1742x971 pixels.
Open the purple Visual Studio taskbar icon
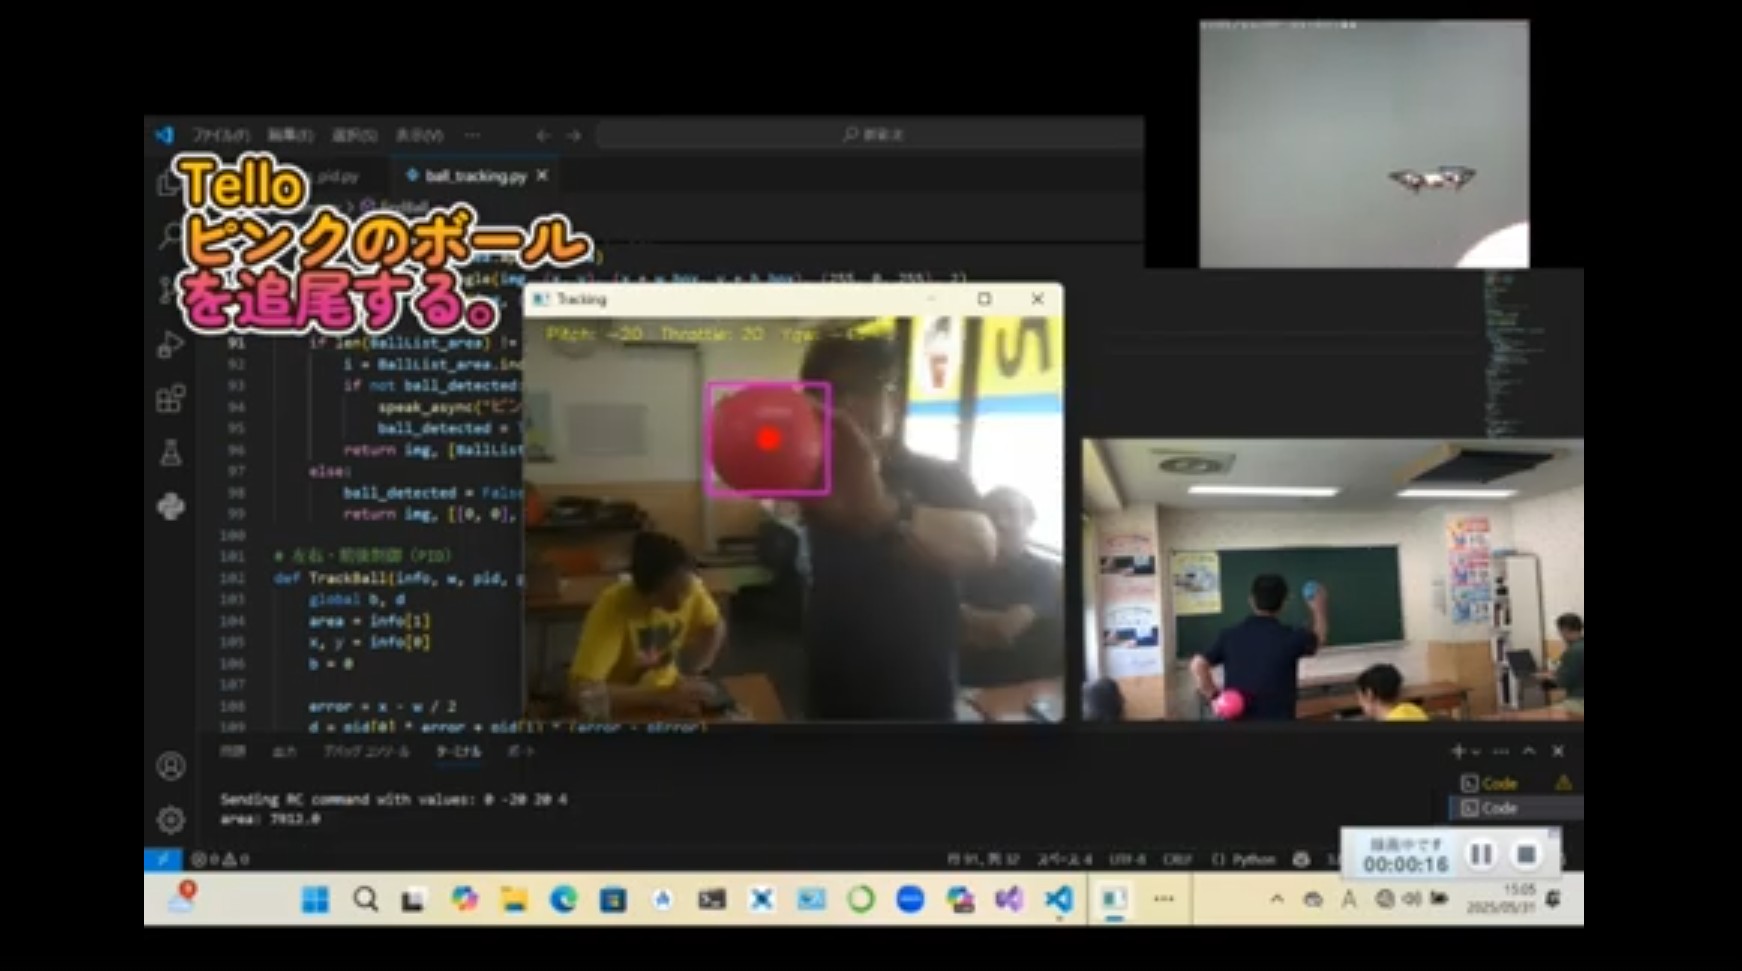pyautogui.click(x=1009, y=900)
